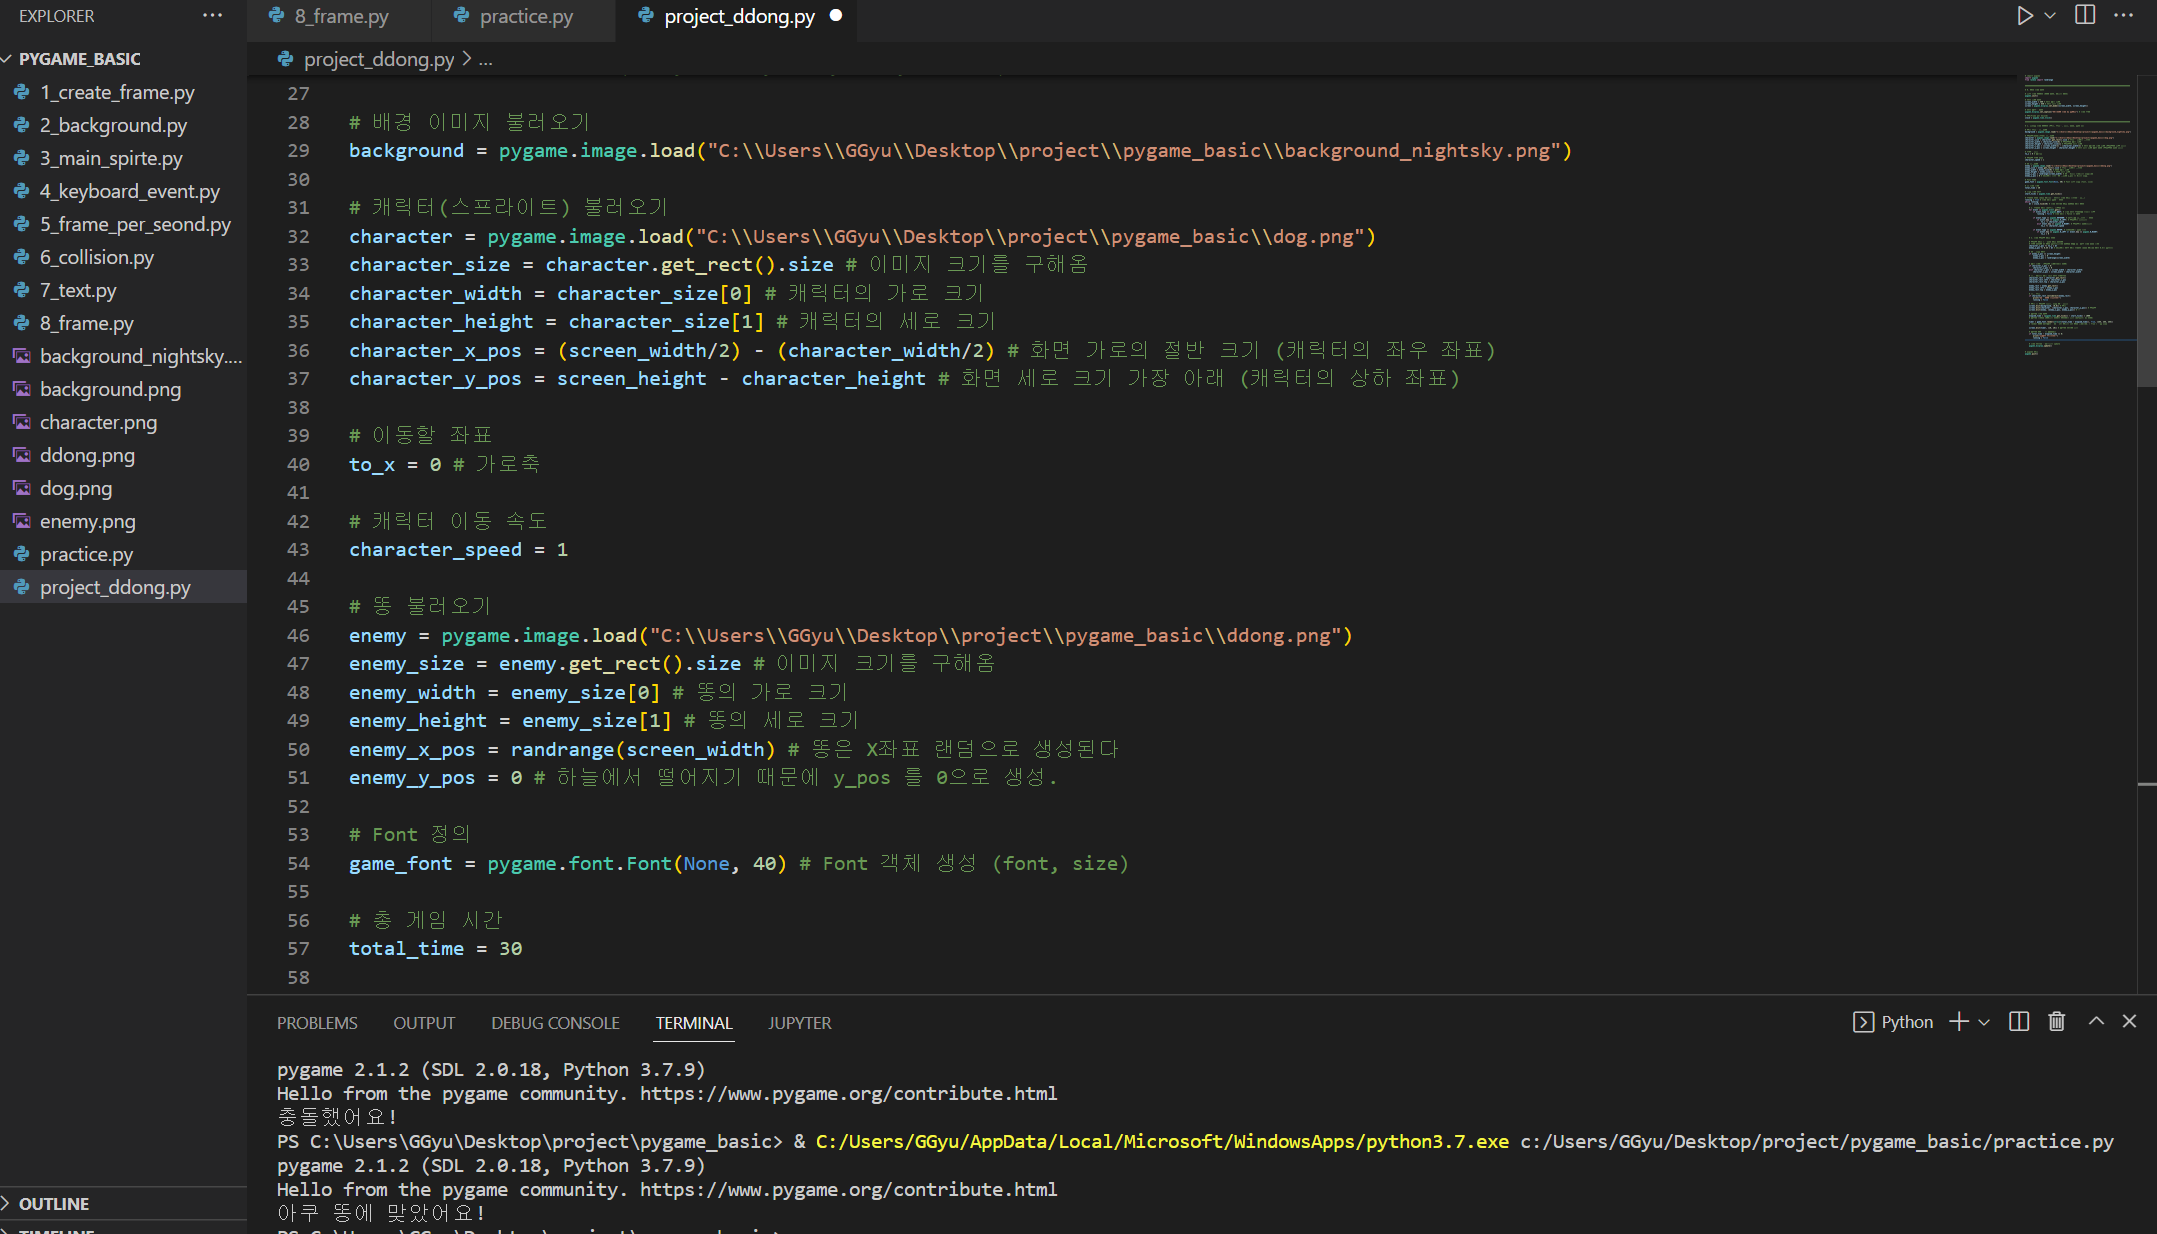Maximize the panel size with chevron up
The width and height of the screenshot is (2157, 1234).
2096,1021
